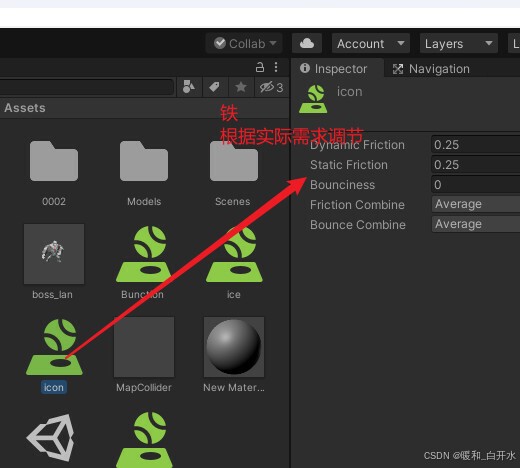Switch to the Navigation tab
This screenshot has width=520, height=468.
click(431, 69)
